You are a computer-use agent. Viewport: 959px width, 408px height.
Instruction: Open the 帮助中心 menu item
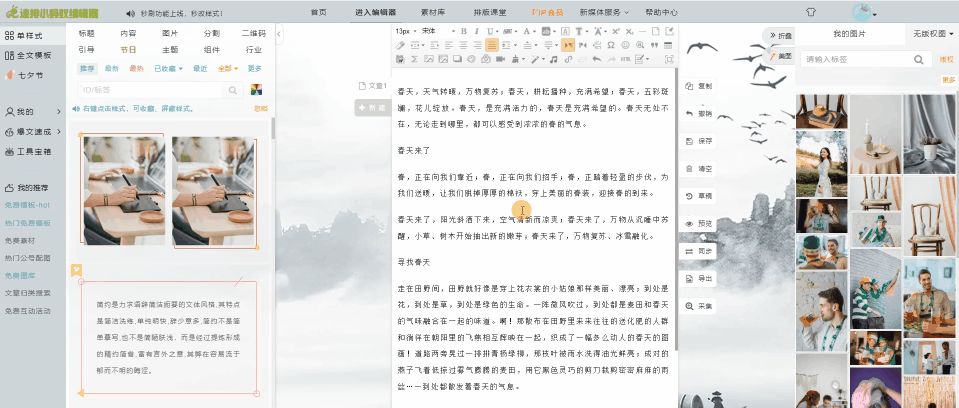(661, 12)
